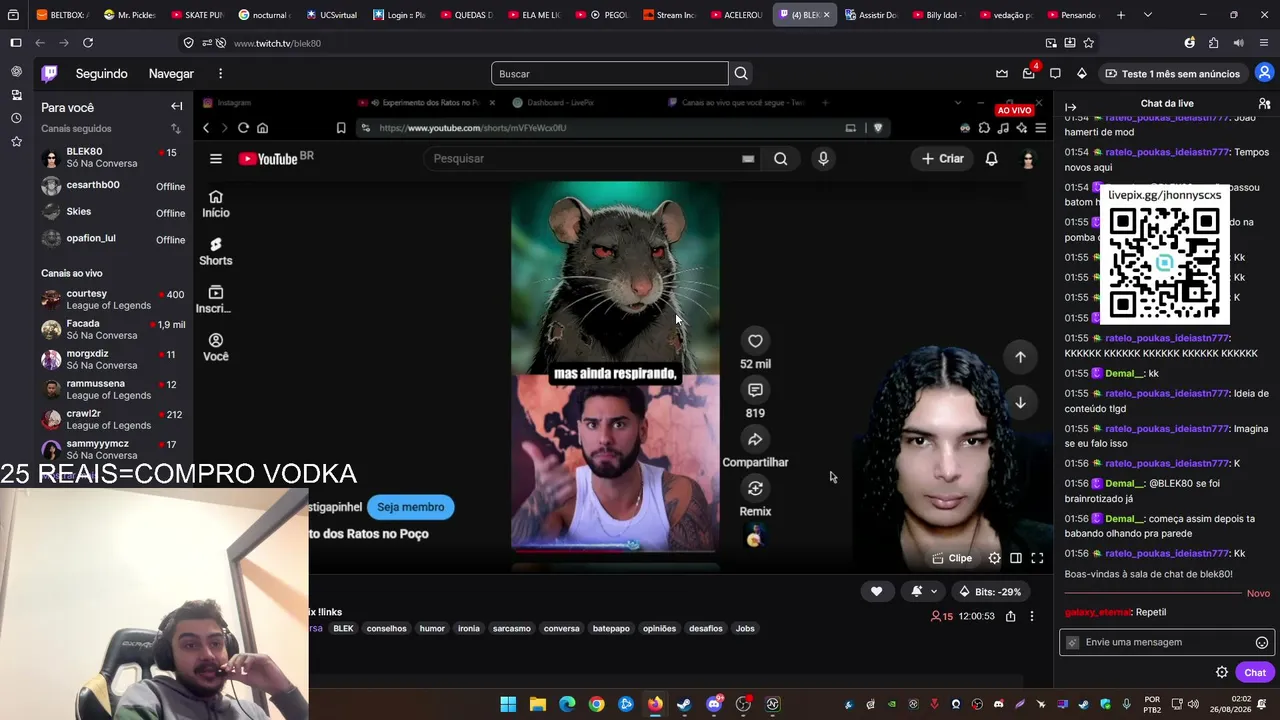Click the Twitch search magnifier button
Image resolution: width=1280 pixels, height=720 pixels.
click(741, 73)
